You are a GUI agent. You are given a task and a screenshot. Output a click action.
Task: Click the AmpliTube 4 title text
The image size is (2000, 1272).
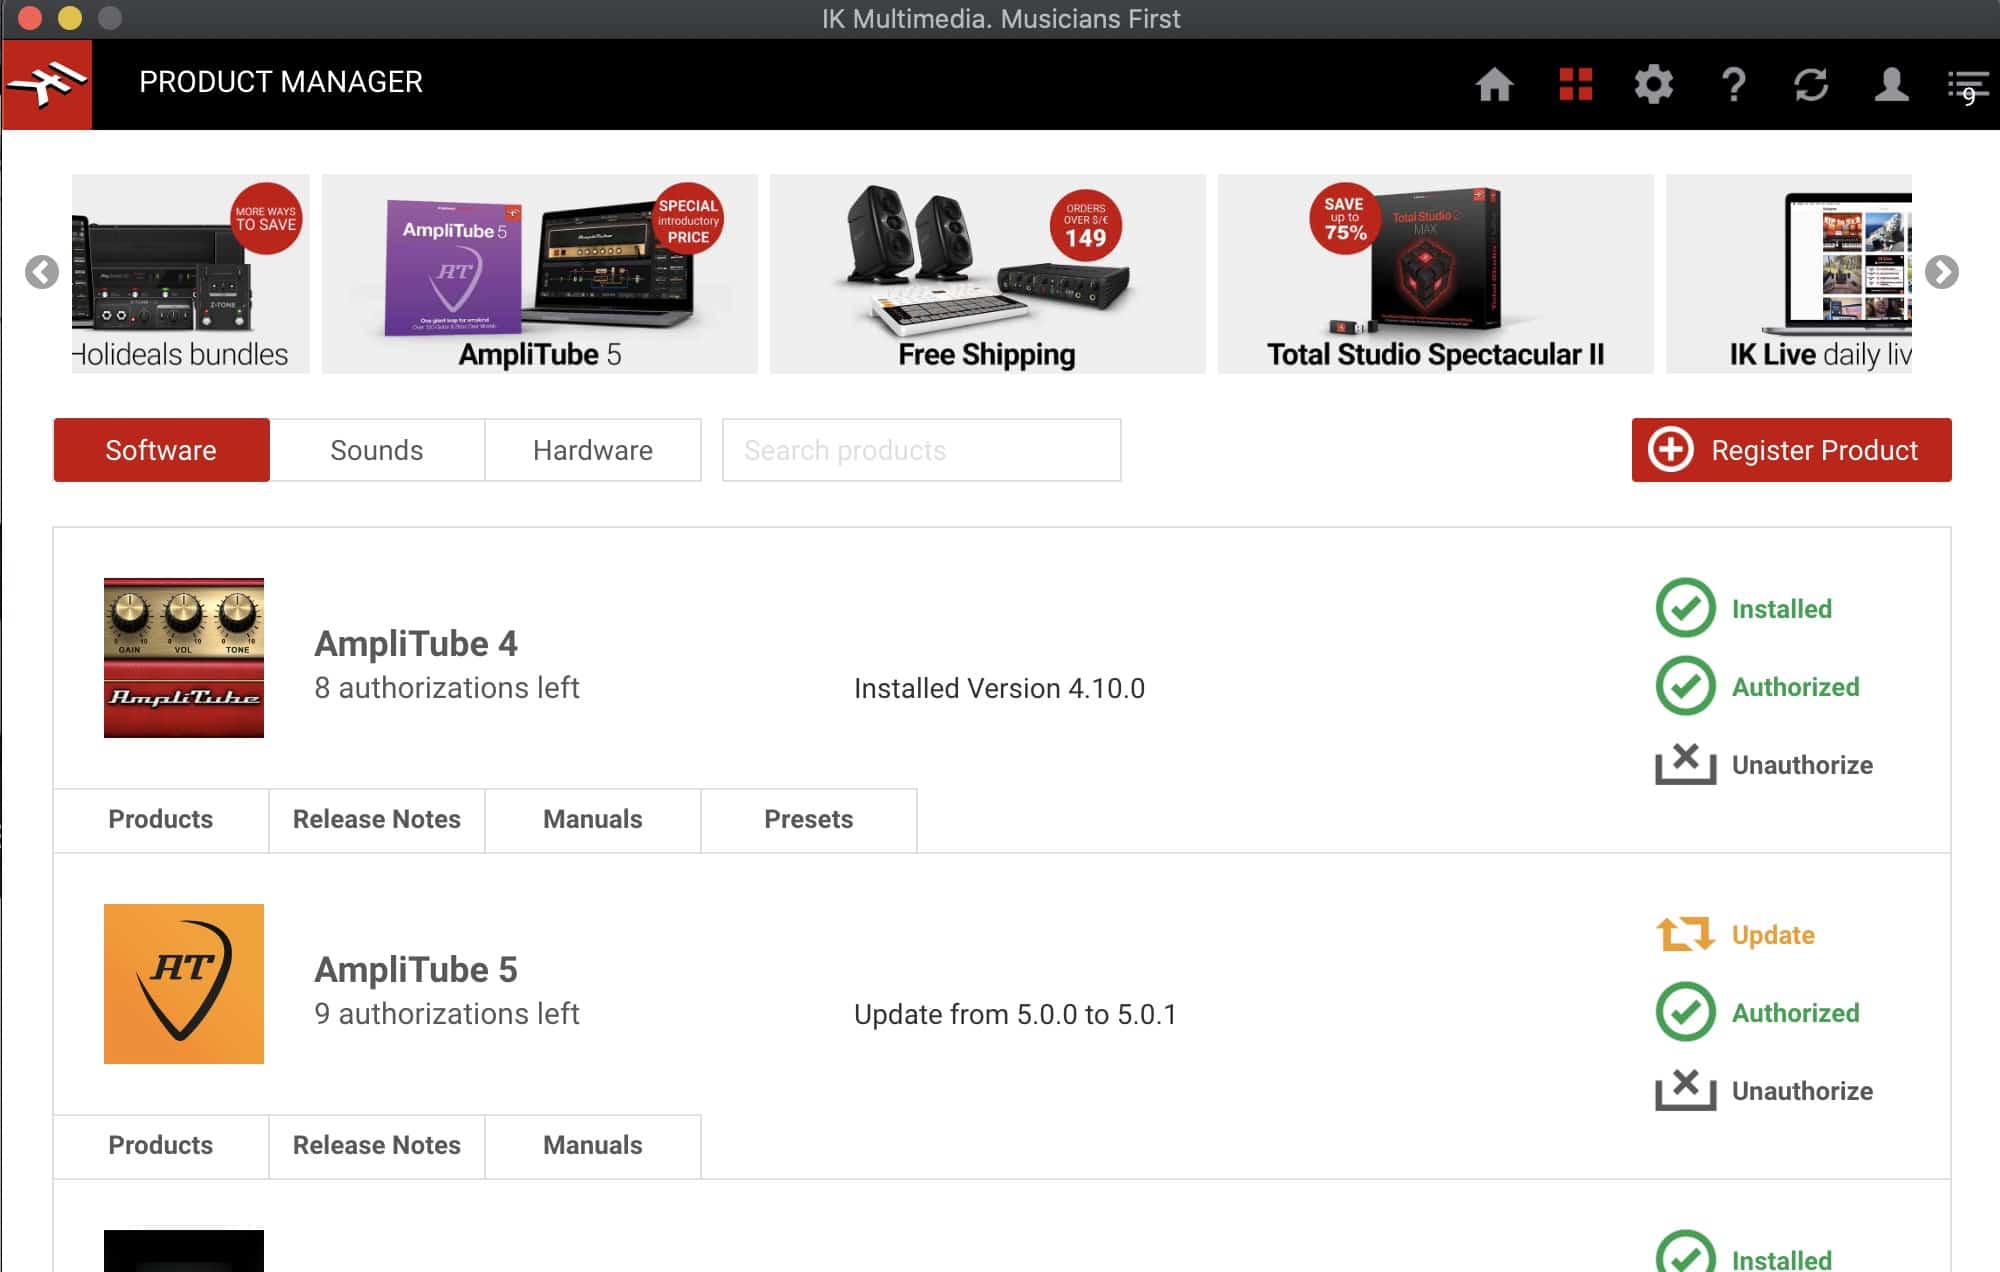click(x=416, y=644)
